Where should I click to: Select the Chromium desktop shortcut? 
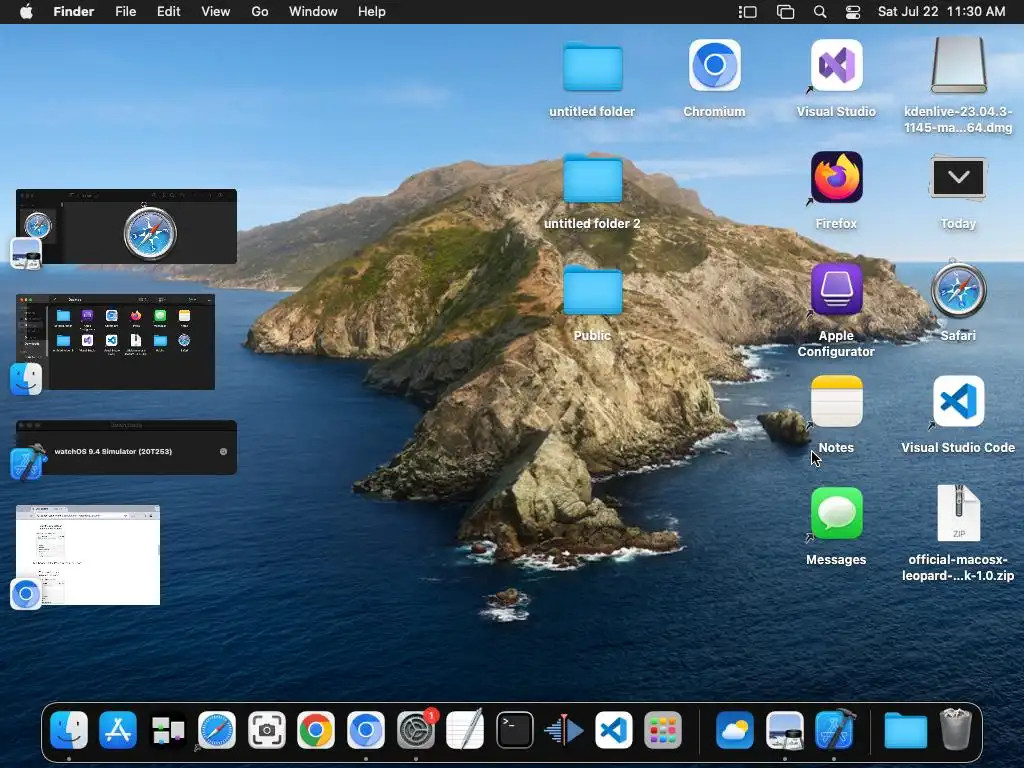click(714, 80)
